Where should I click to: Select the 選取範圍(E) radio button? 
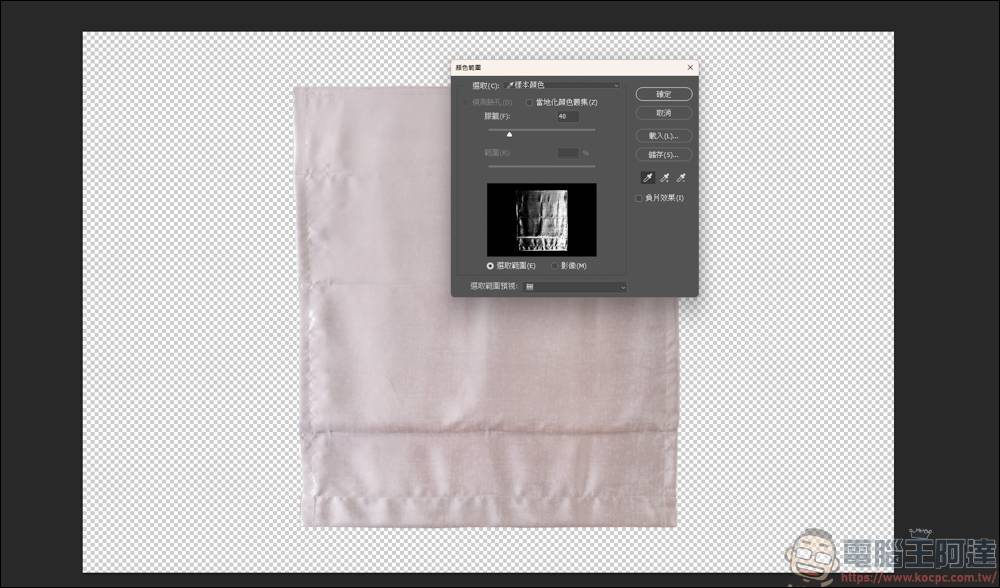pyautogui.click(x=489, y=266)
